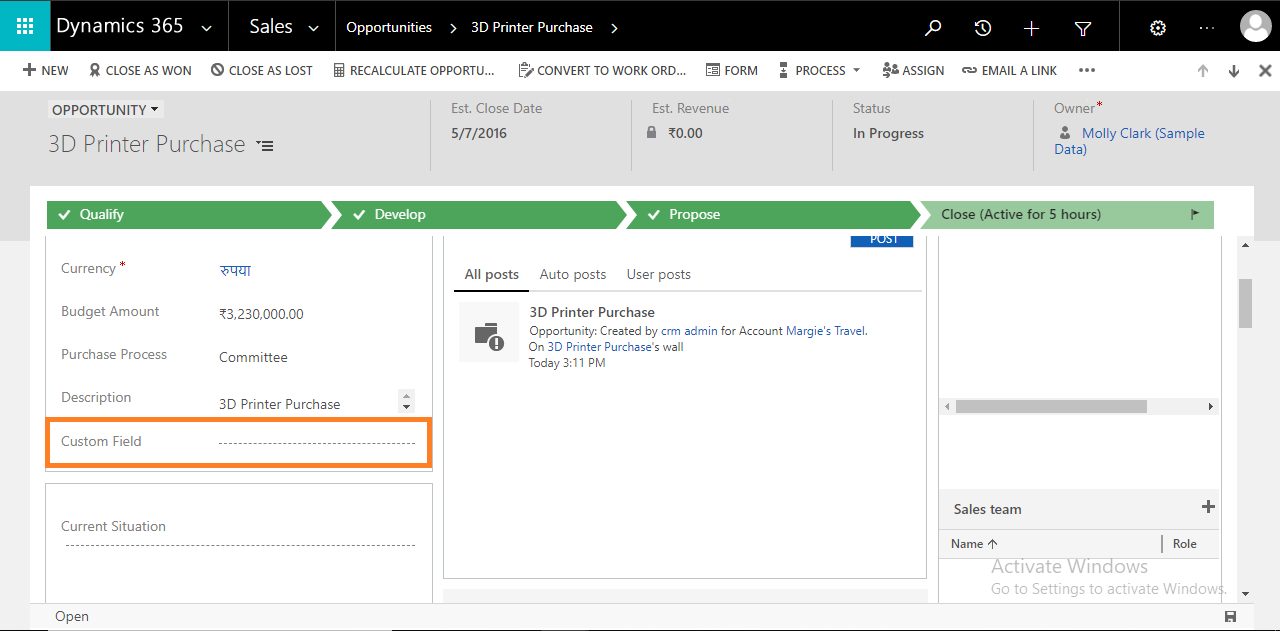Open the advanced find filter icon
Screen dimensions: 1280x631
tap(1082, 27)
